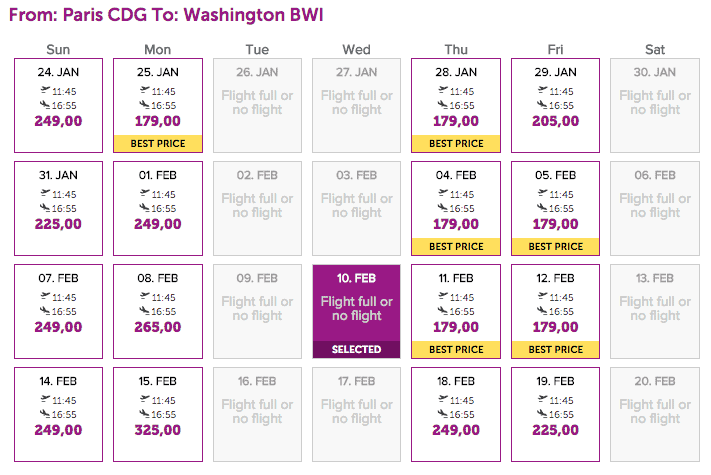Click the unavailable 26. JAN date cell
Screen dimensions: 711x475
pos(257,106)
